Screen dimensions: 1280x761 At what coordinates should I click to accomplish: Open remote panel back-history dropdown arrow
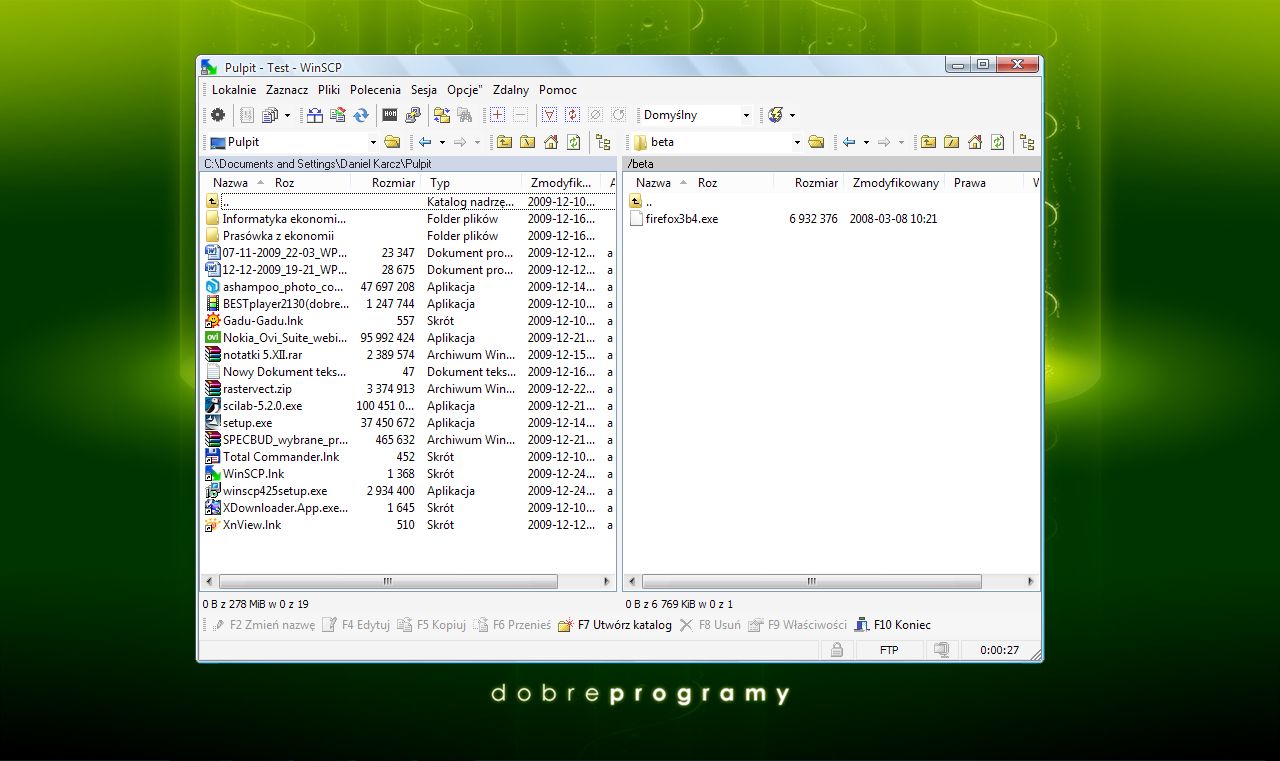click(866, 142)
